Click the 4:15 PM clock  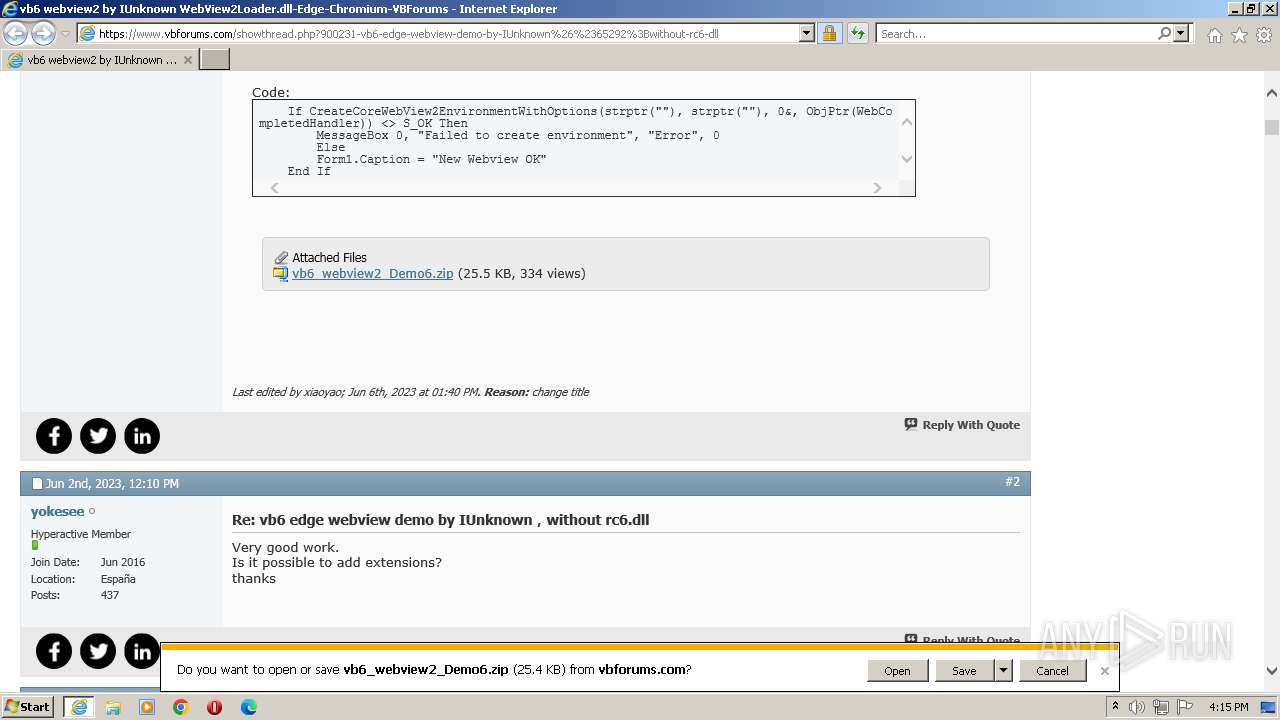pos(1228,707)
